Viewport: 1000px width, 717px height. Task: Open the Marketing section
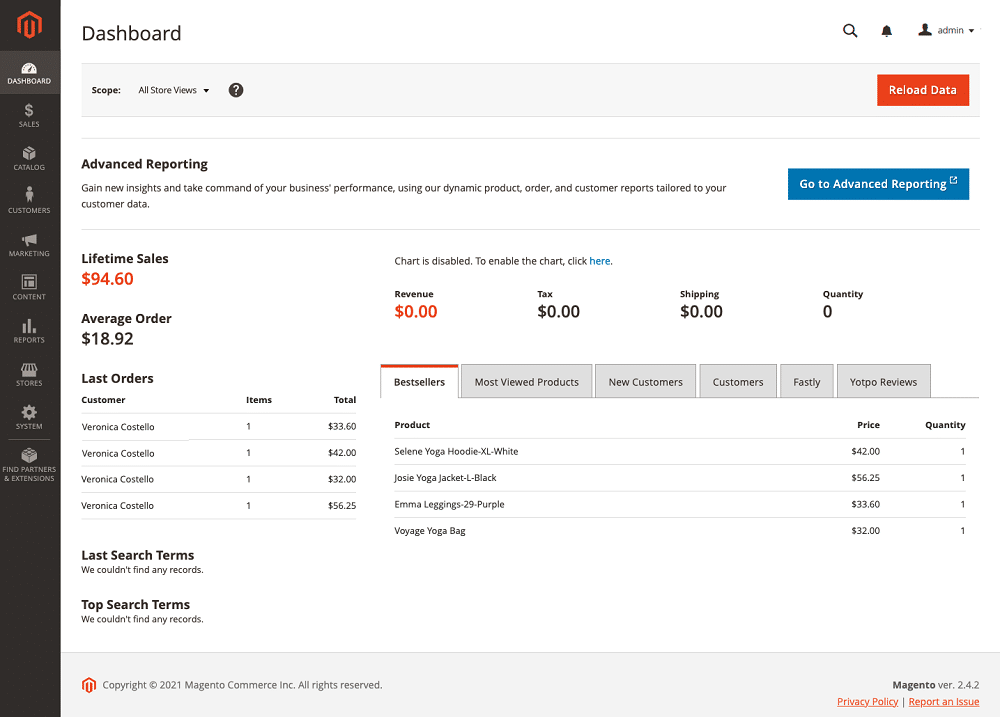(29, 245)
